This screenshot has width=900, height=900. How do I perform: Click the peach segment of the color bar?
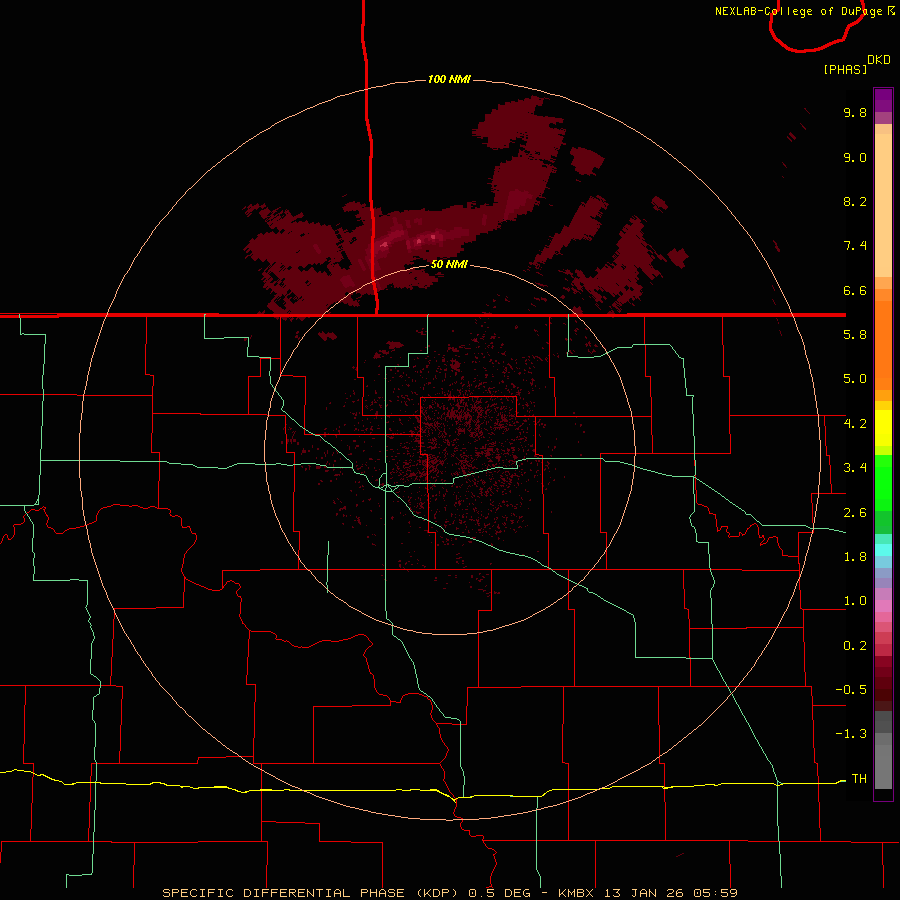[883, 205]
